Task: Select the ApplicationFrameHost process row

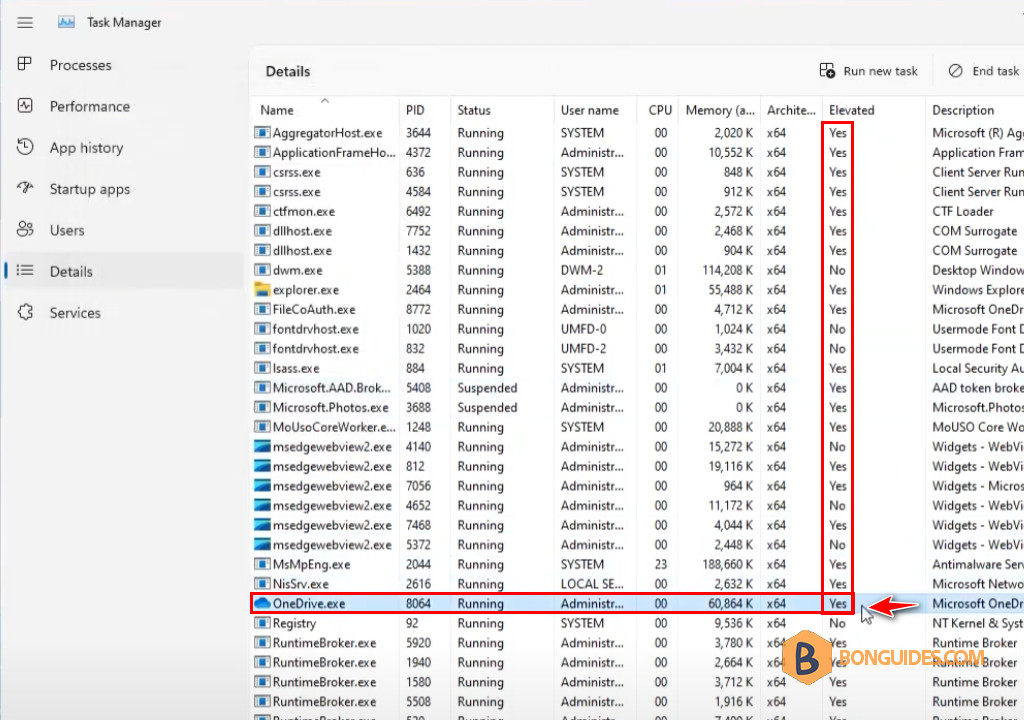Action: point(637,152)
